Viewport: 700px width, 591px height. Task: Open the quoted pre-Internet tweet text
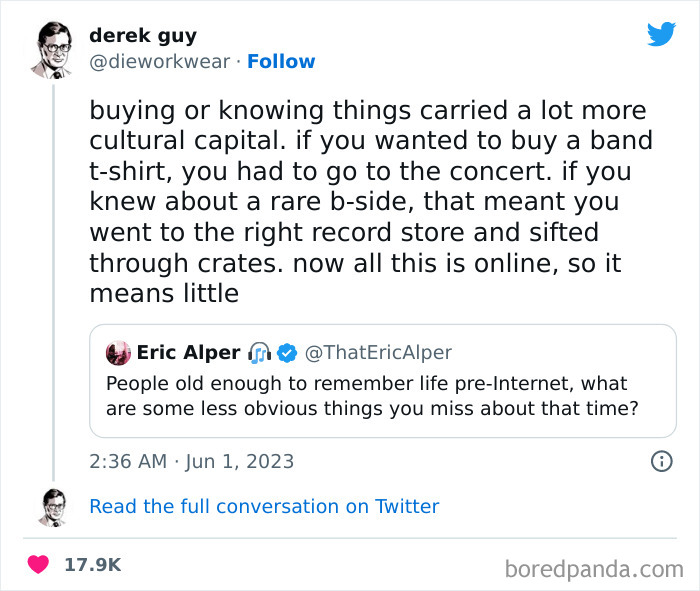coord(370,396)
